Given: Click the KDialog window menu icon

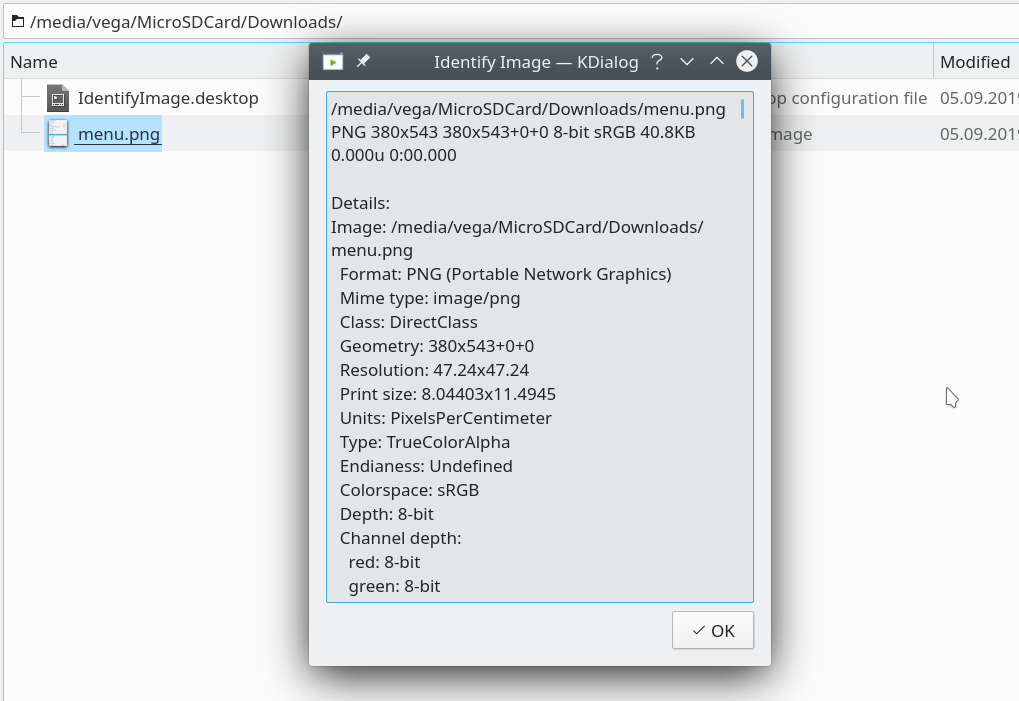Looking at the screenshot, I should point(333,62).
